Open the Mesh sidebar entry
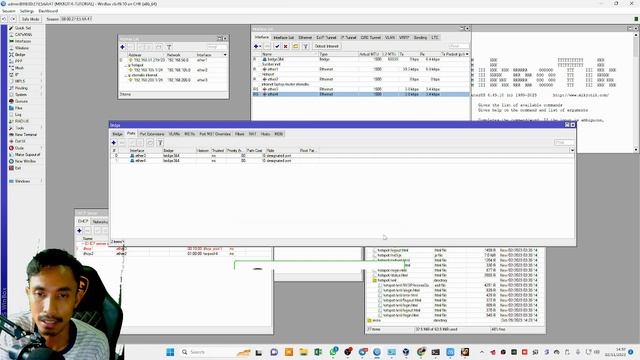This screenshot has width=640, height=360. click(x=19, y=68)
